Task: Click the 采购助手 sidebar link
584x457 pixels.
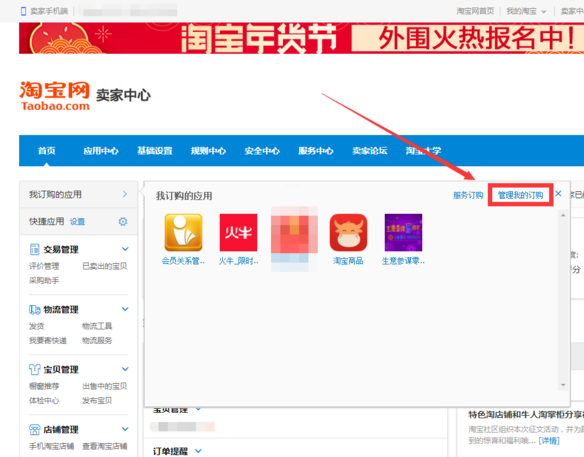Action: click(x=44, y=280)
